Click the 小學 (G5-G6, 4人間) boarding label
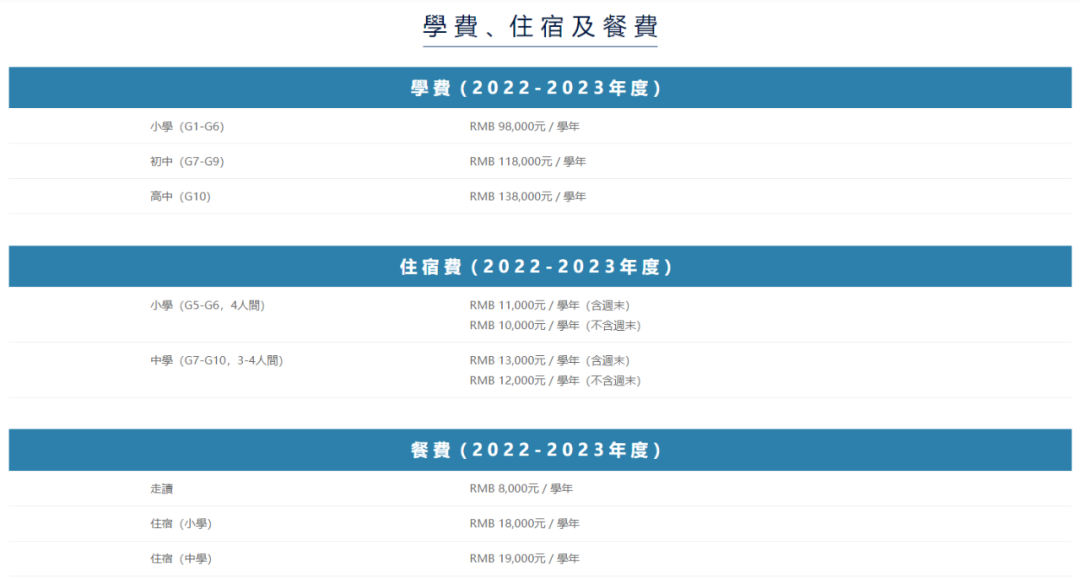This screenshot has height=578, width=1080. pos(207,305)
